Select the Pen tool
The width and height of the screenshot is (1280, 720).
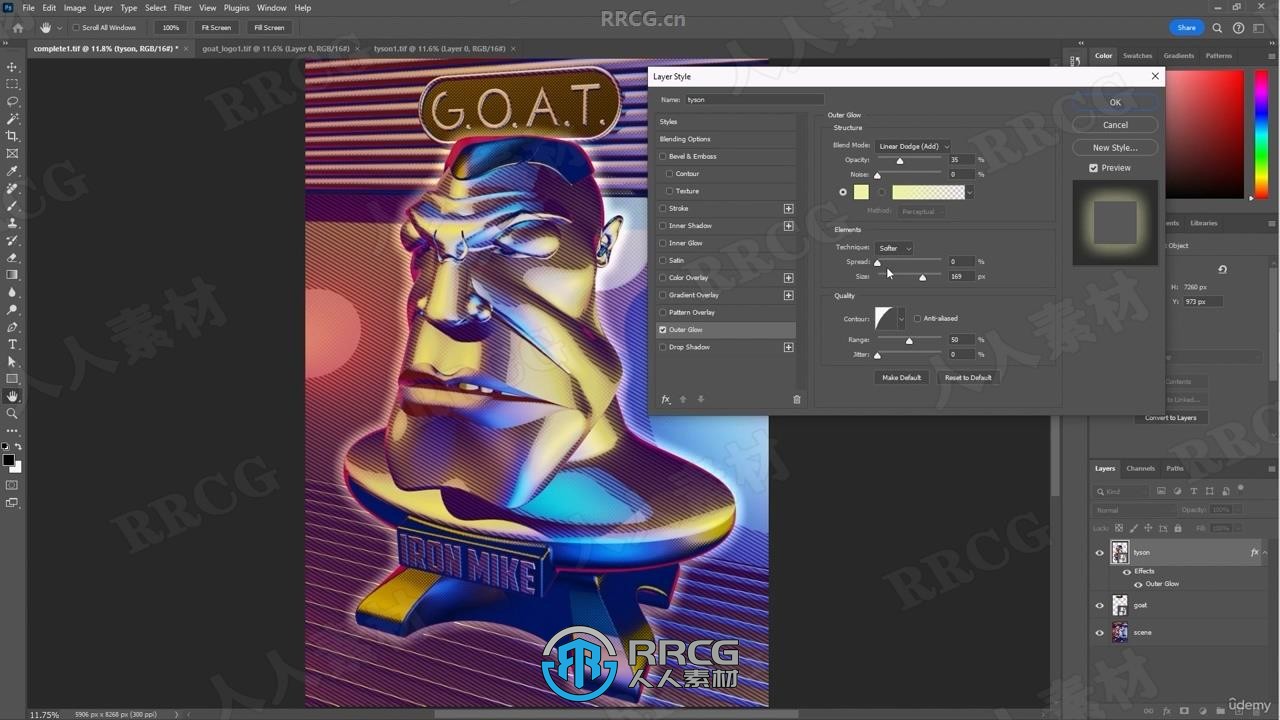click(12, 327)
